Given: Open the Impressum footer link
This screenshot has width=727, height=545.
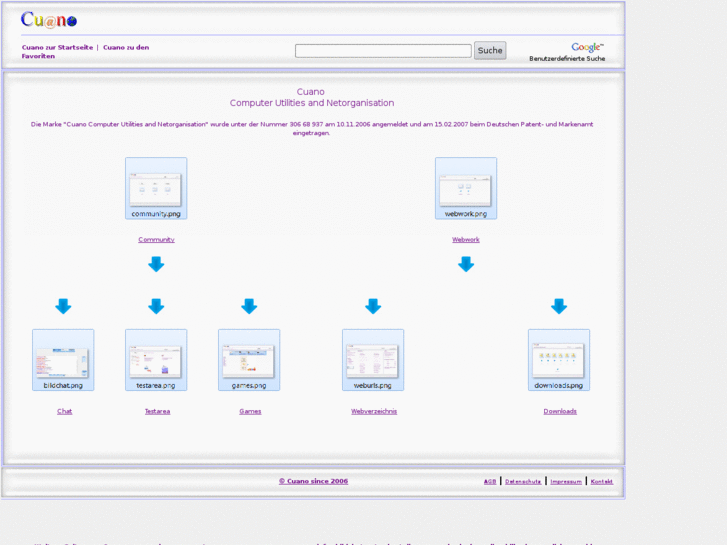Looking at the screenshot, I should click(x=566, y=481).
